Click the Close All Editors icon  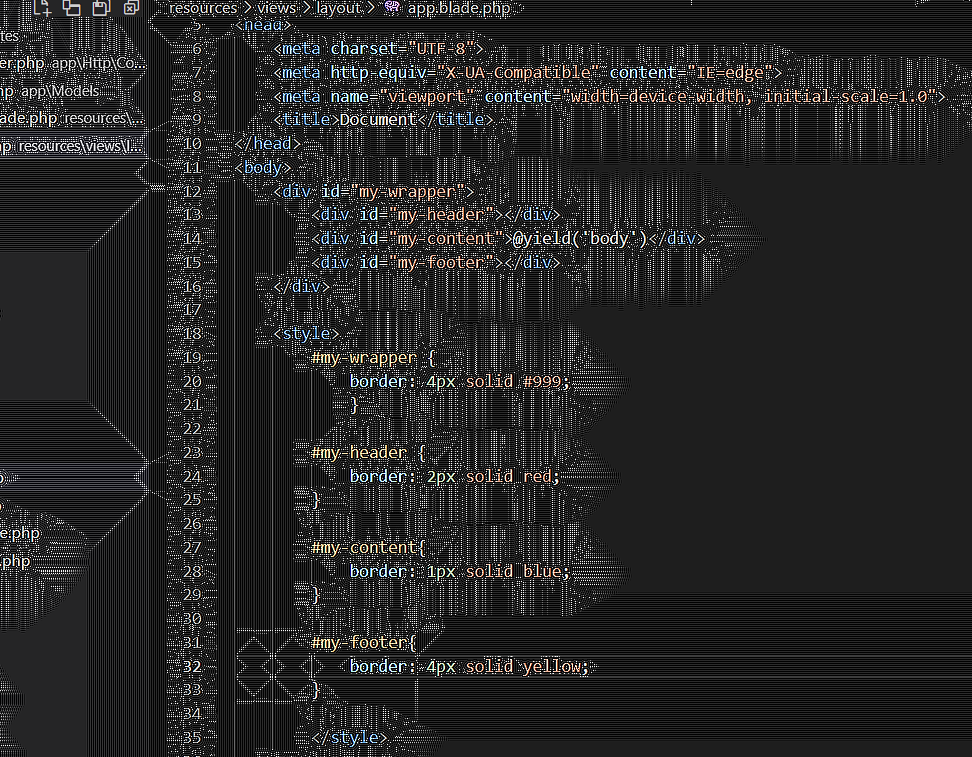click(131, 7)
